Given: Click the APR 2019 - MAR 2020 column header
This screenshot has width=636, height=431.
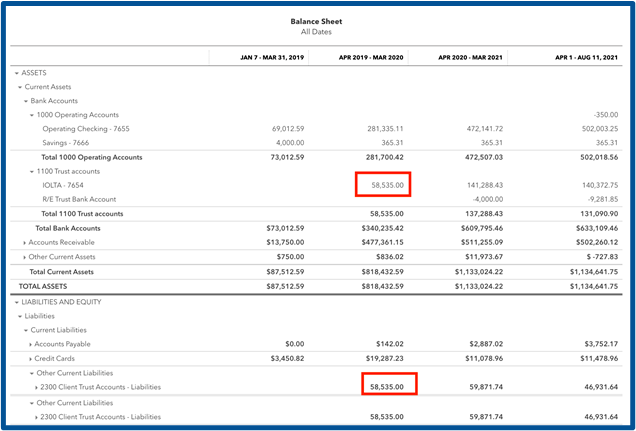Looking at the screenshot, I should click(x=371, y=58).
